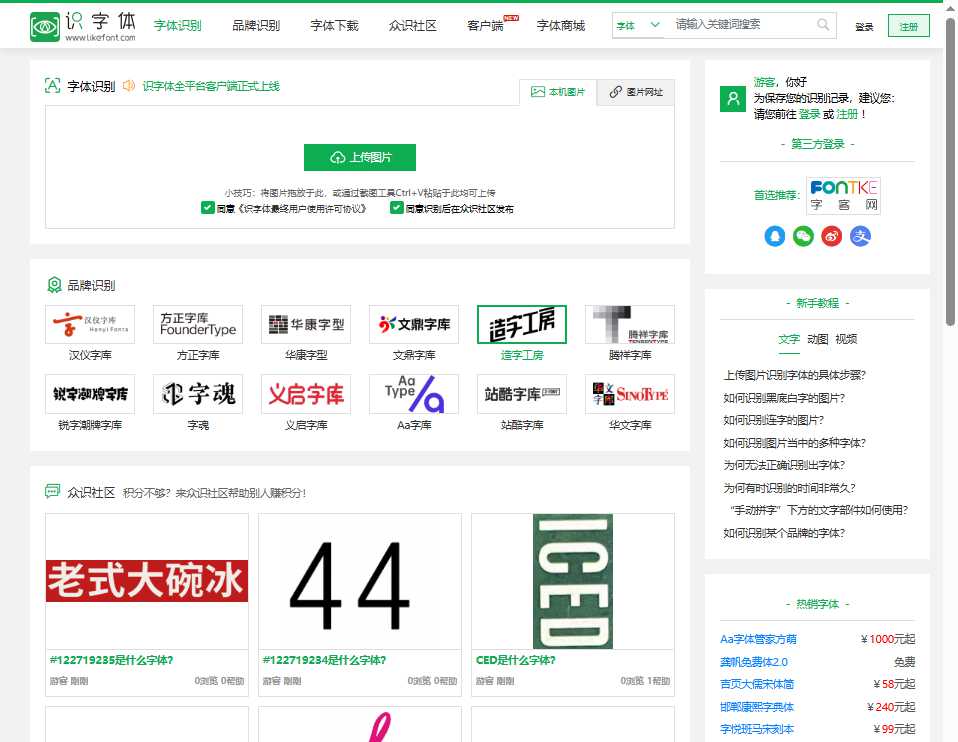The image size is (958, 742).
Task: Click the 站酷字库 brand logo
Action: tap(522, 394)
